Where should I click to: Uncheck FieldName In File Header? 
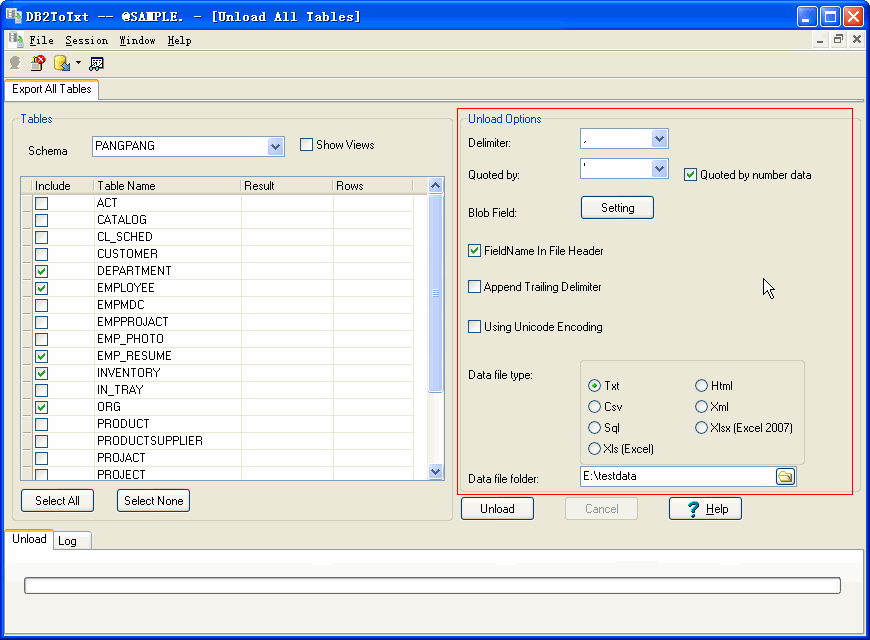[x=474, y=251]
